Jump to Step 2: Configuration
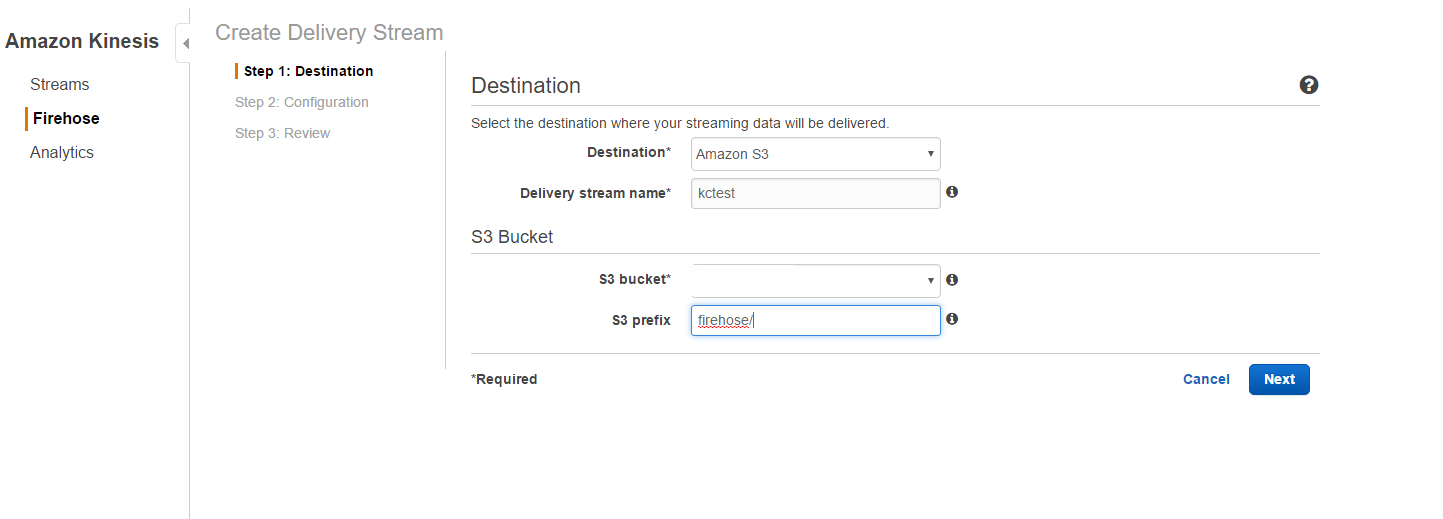 coord(301,102)
